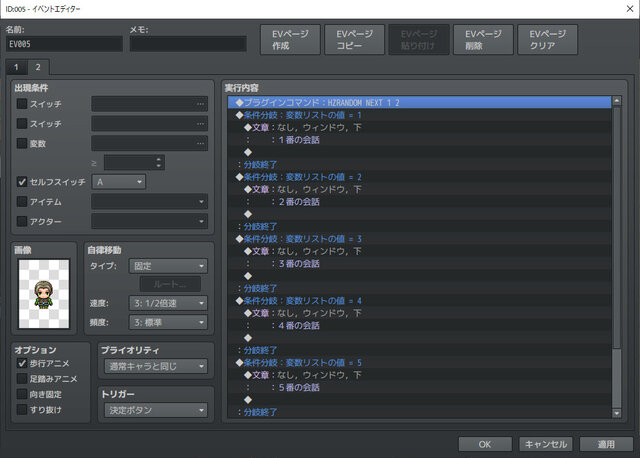Select the 条件分岐：変数リストの値 = 2 line
This screenshot has width=640, height=458.
(419, 177)
